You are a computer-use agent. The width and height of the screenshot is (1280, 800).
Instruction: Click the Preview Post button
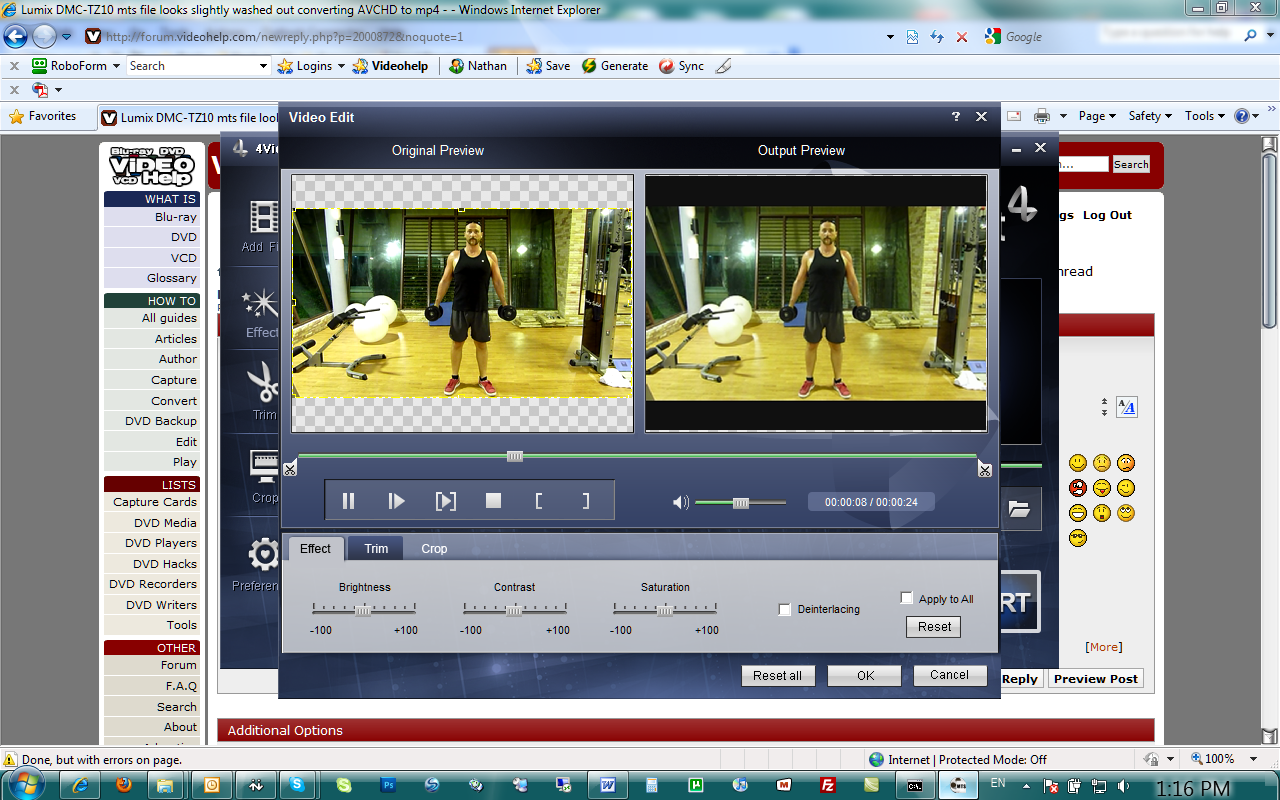tap(1096, 678)
